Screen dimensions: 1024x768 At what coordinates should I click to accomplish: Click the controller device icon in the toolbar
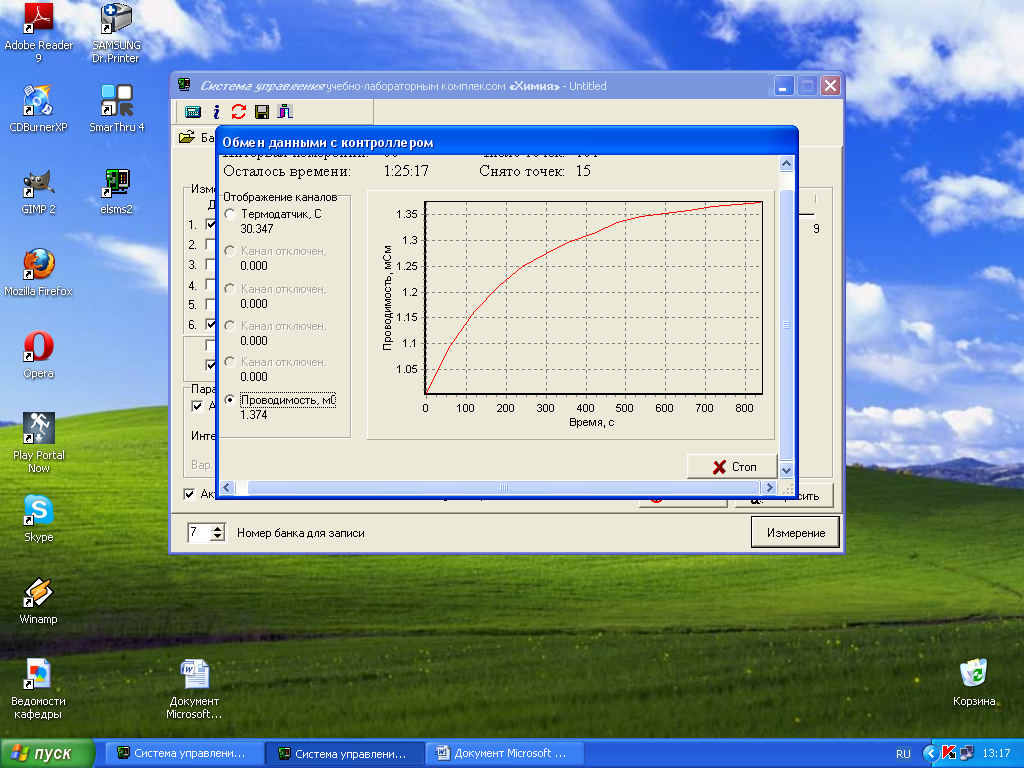coord(193,112)
